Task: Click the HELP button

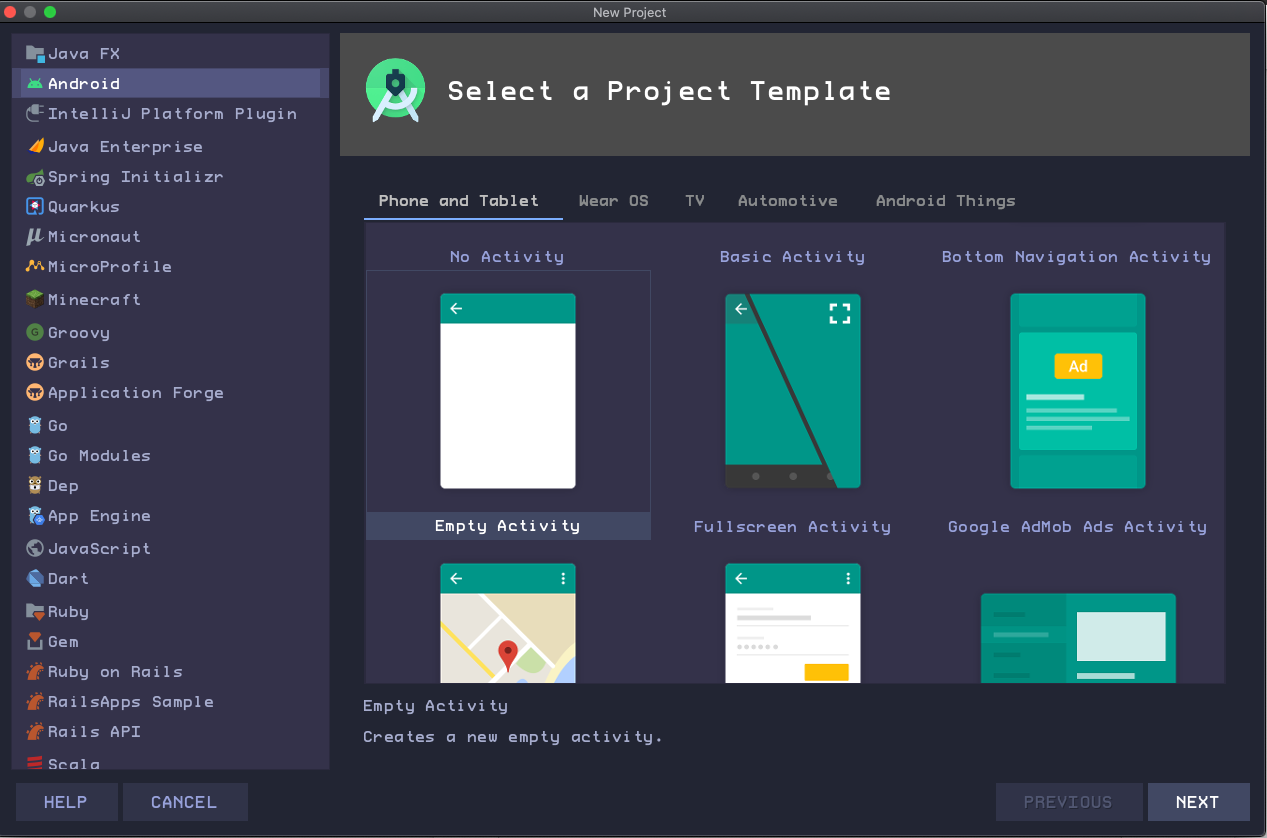Action: pyautogui.click(x=66, y=802)
